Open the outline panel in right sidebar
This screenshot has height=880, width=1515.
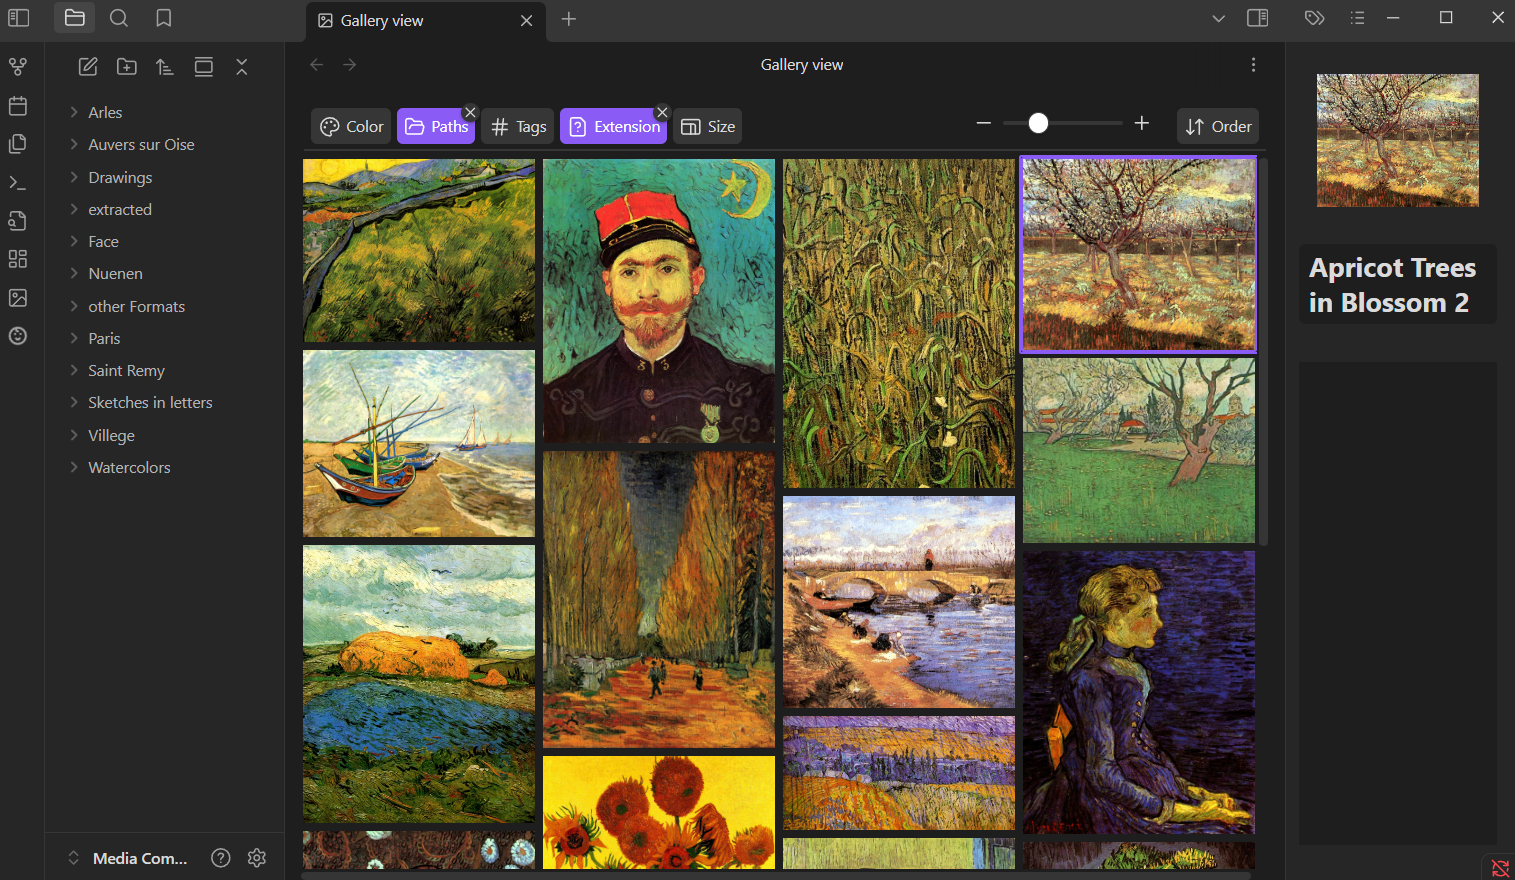[x=1357, y=18]
